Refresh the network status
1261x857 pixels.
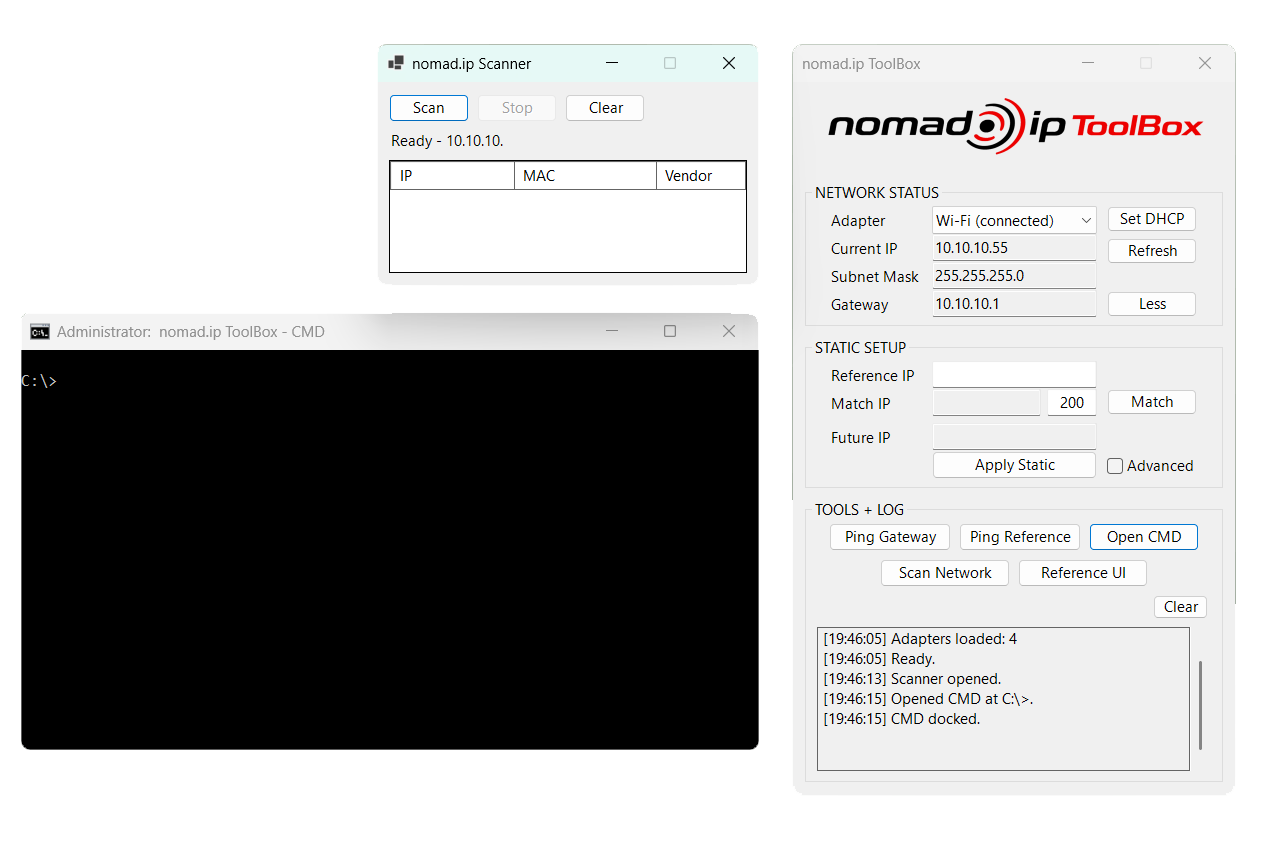[x=1152, y=251]
